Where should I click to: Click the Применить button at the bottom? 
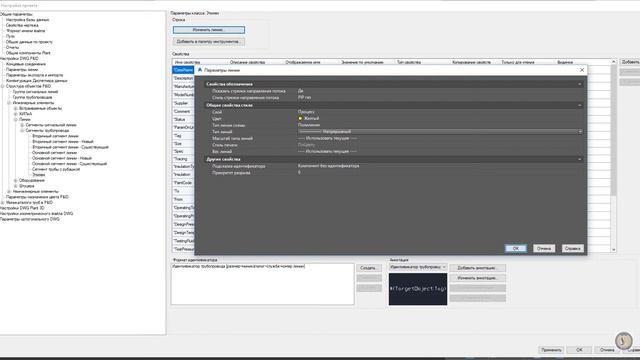point(551,350)
